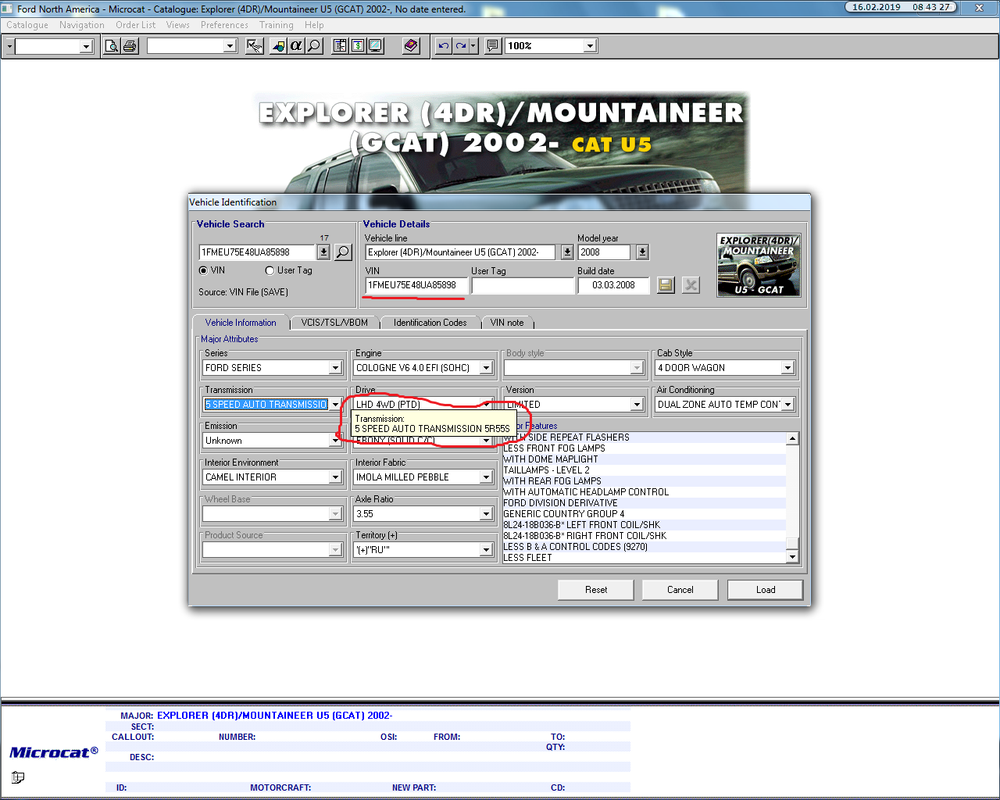1000x800 pixels.
Task: Select the VIN radio button
Action: coord(203,270)
